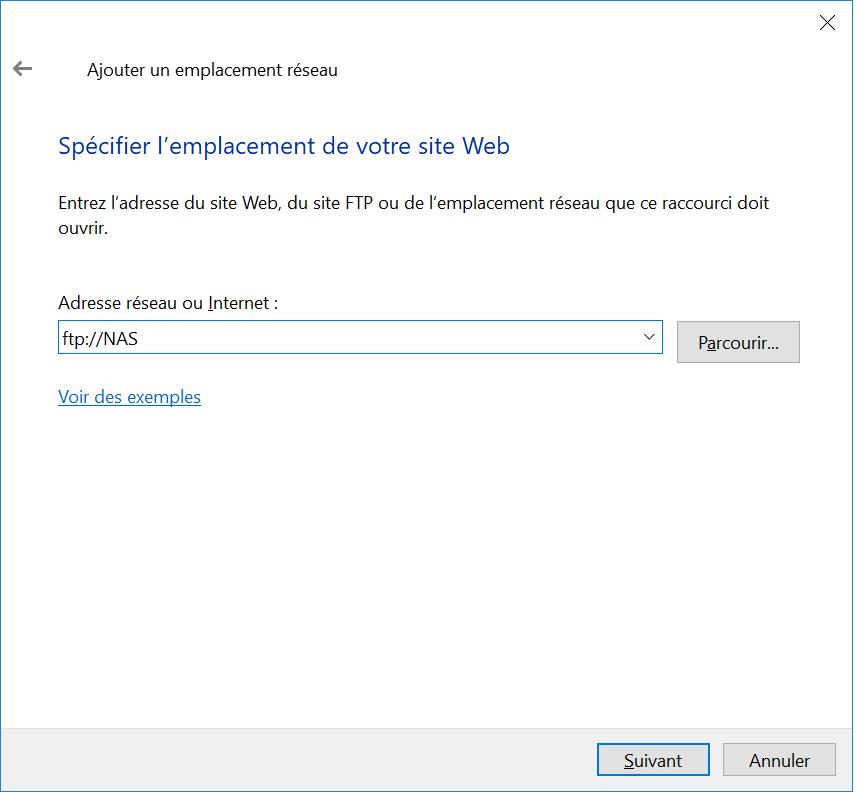858x792 pixels.
Task: Click the Ajouter un emplacement réseau title
Action: point(212,70)
